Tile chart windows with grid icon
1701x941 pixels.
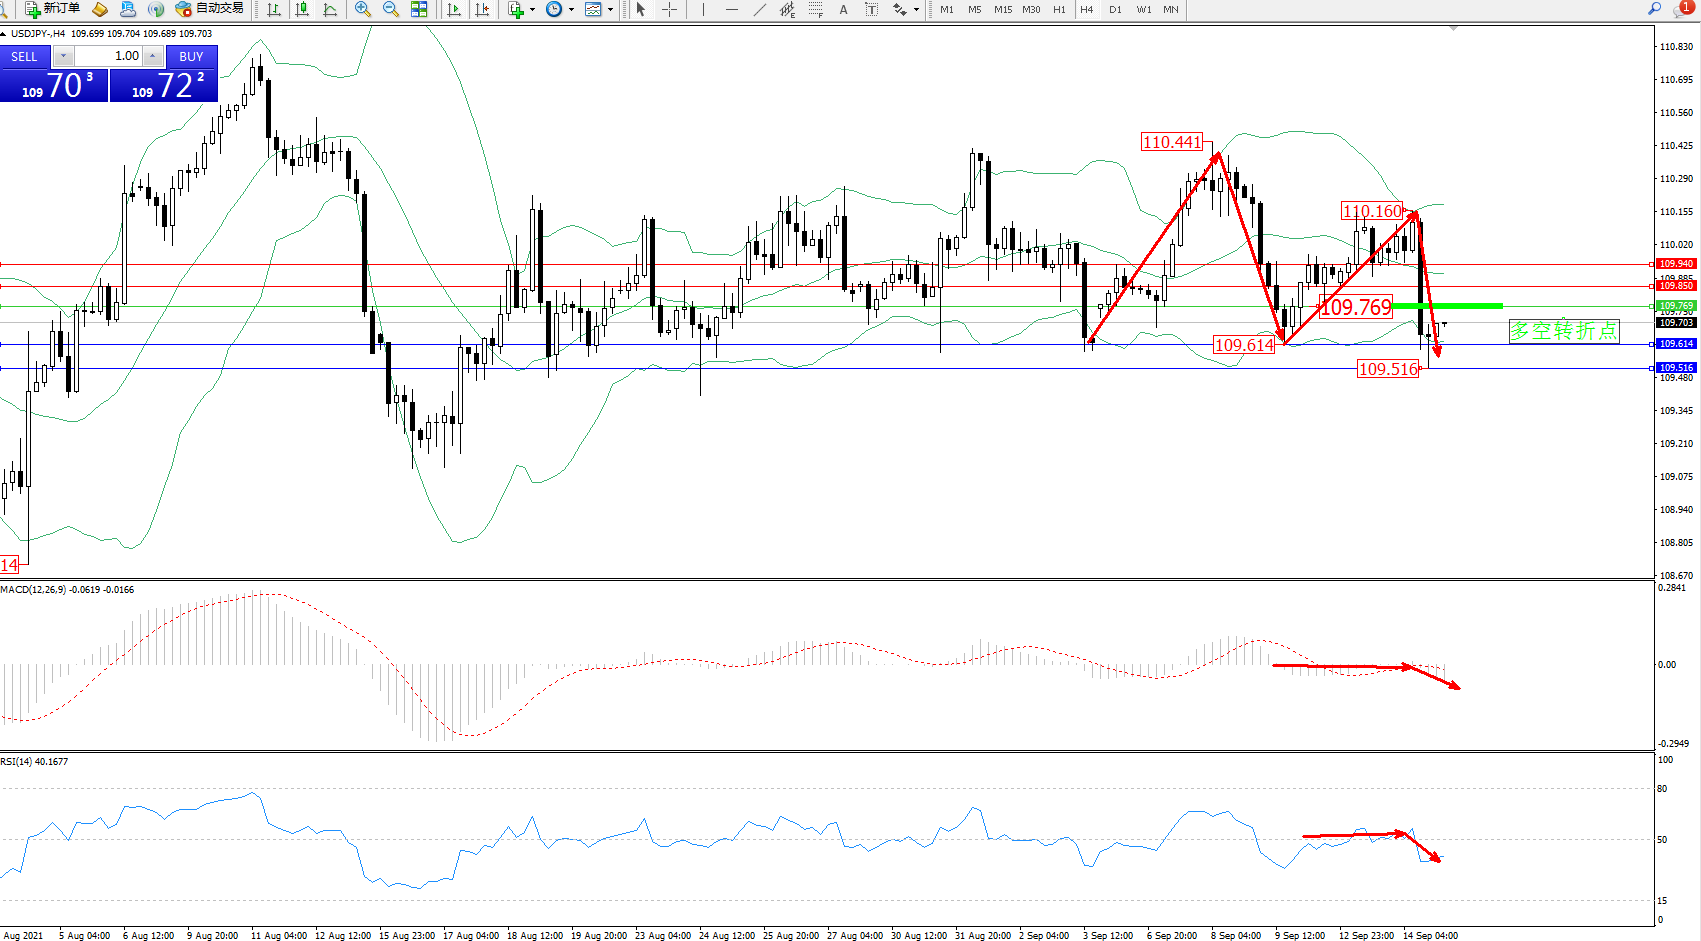tap(419, 9)
